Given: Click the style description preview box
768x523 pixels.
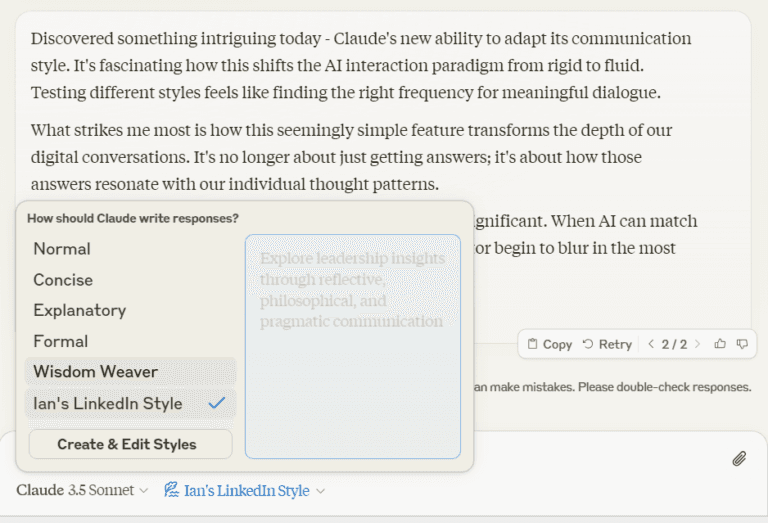Looking at the screenshot, I should point(352,346).
